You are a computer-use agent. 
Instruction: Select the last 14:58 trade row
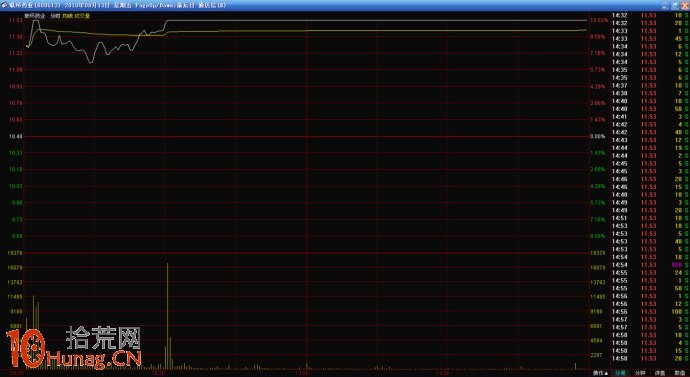pos(650,359)
